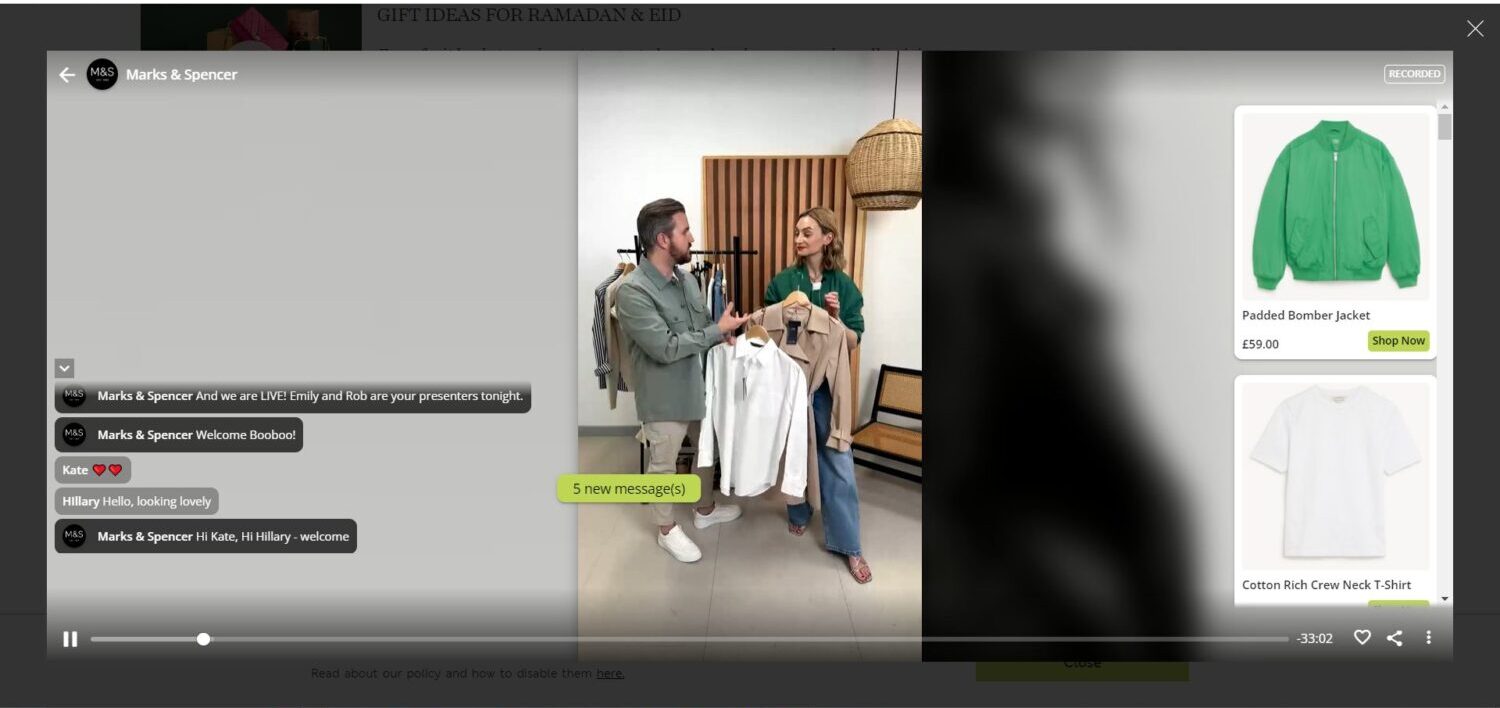Select the 'And we are LIVE!' chat message
This screenshot has width=1500, height=708.
293,396
